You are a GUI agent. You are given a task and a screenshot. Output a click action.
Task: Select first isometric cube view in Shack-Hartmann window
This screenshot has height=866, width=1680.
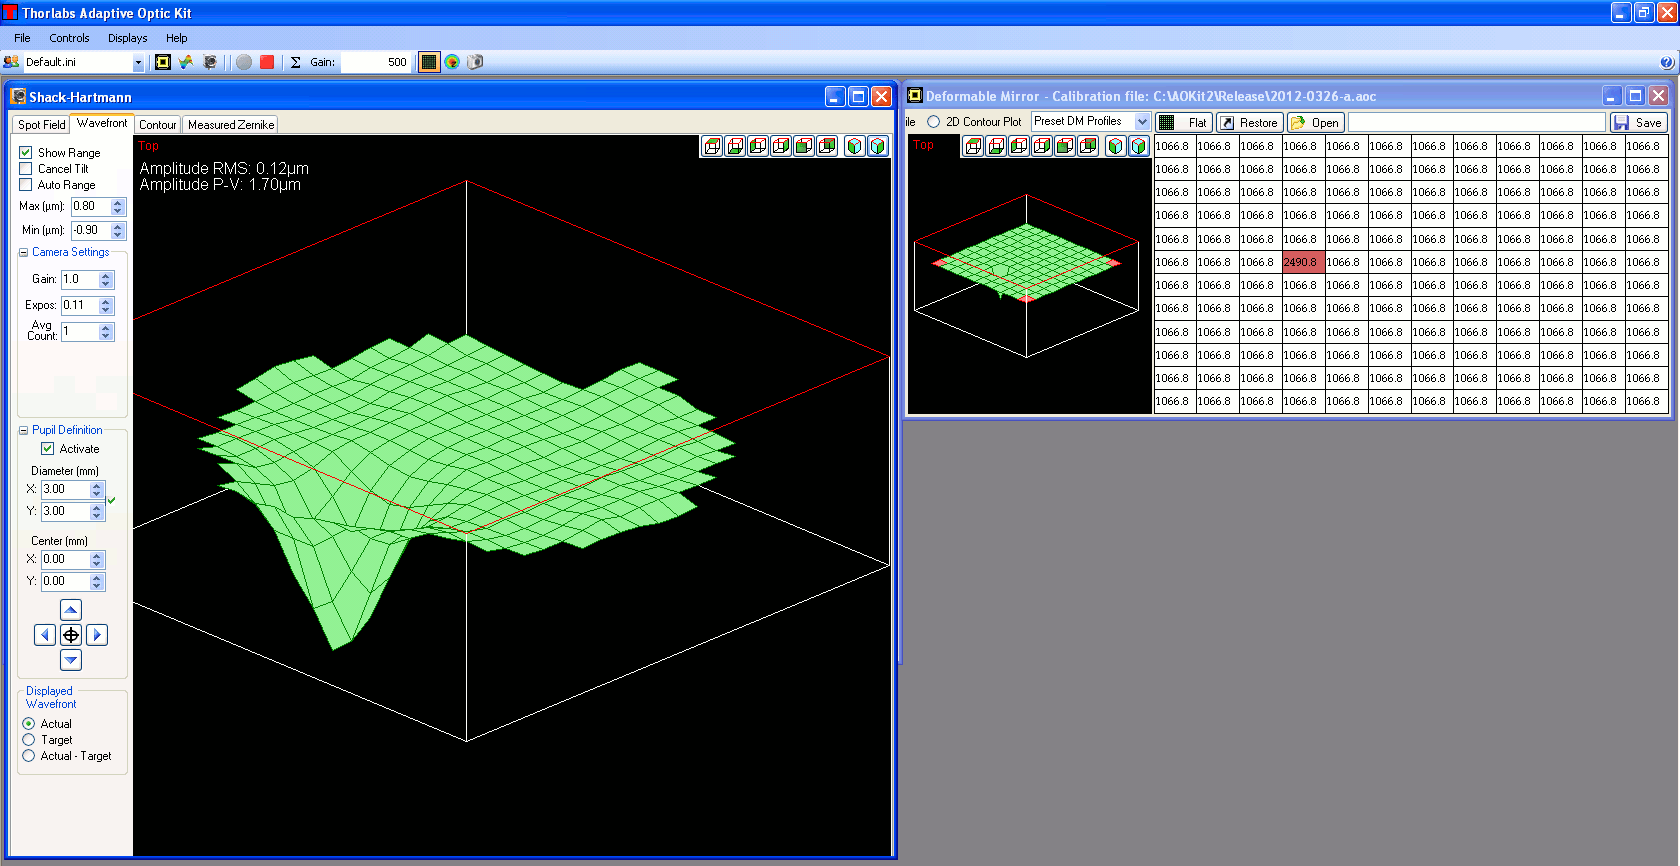coord(855,146)
